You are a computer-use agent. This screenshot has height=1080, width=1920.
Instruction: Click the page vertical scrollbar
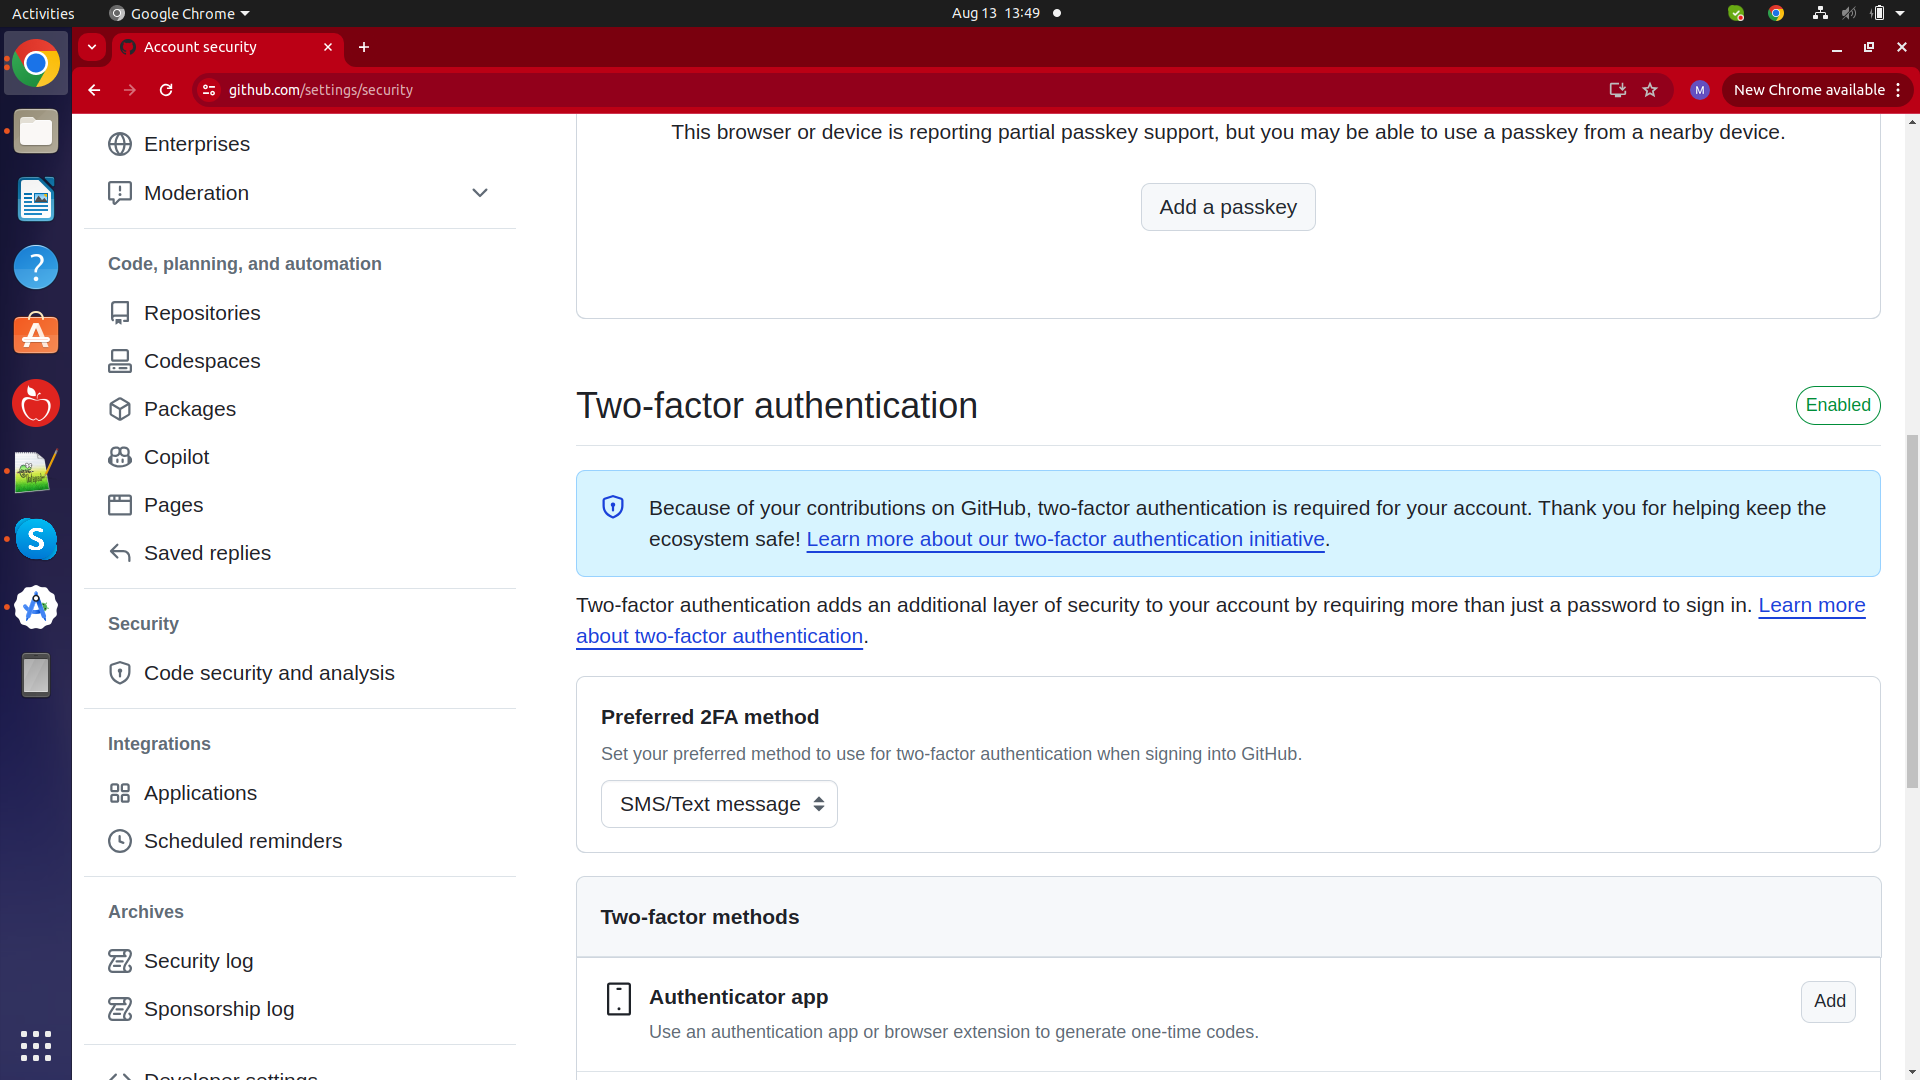1912,610
